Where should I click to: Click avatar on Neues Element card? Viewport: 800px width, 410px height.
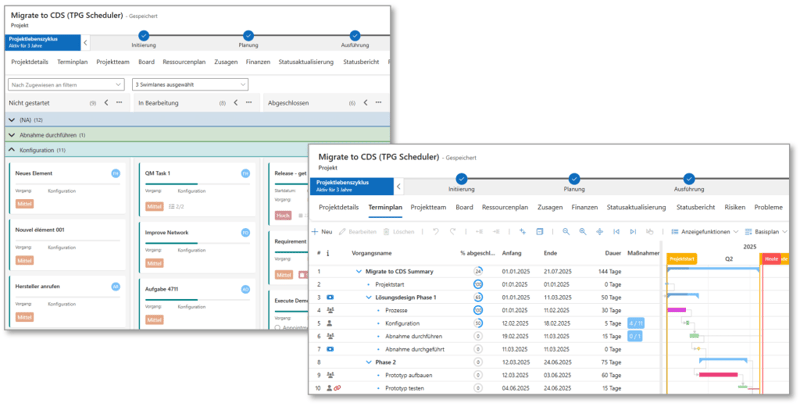[x=116, y=173]
